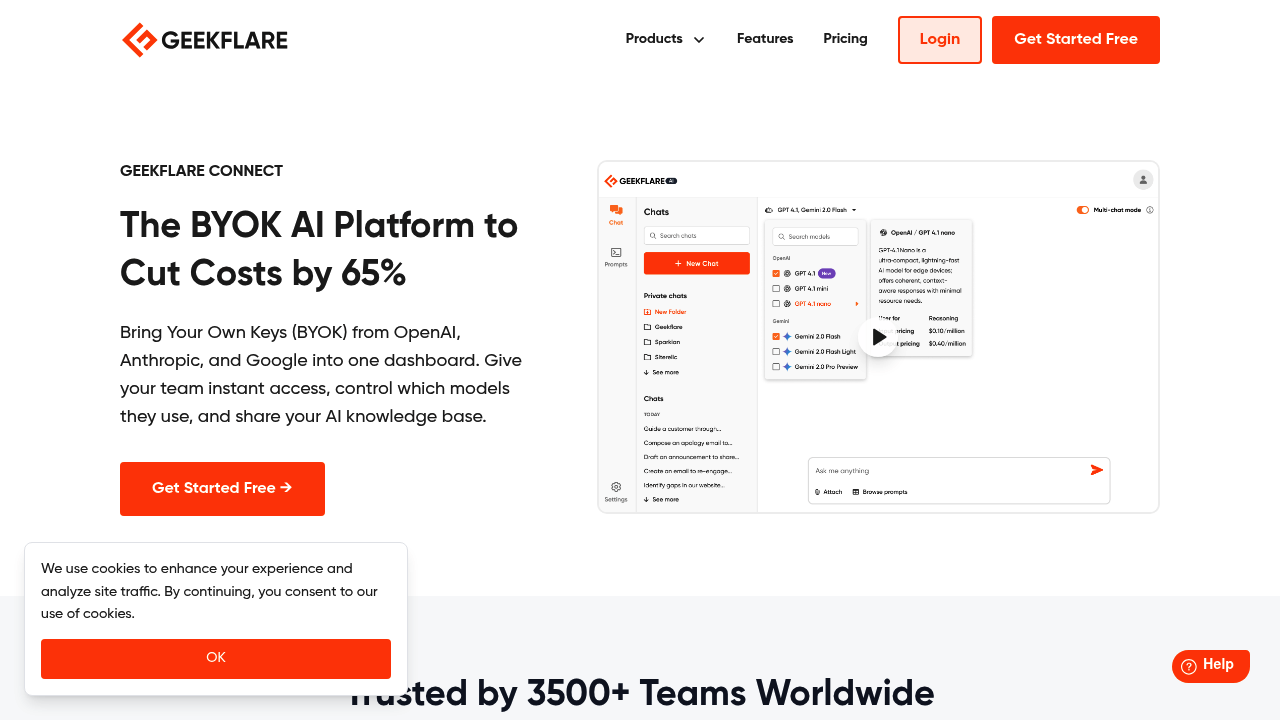Click 'Trusted by 3500+ Teams Worldwide' heading
Viewport: 1280px width, 720px height.
[641, 693]
